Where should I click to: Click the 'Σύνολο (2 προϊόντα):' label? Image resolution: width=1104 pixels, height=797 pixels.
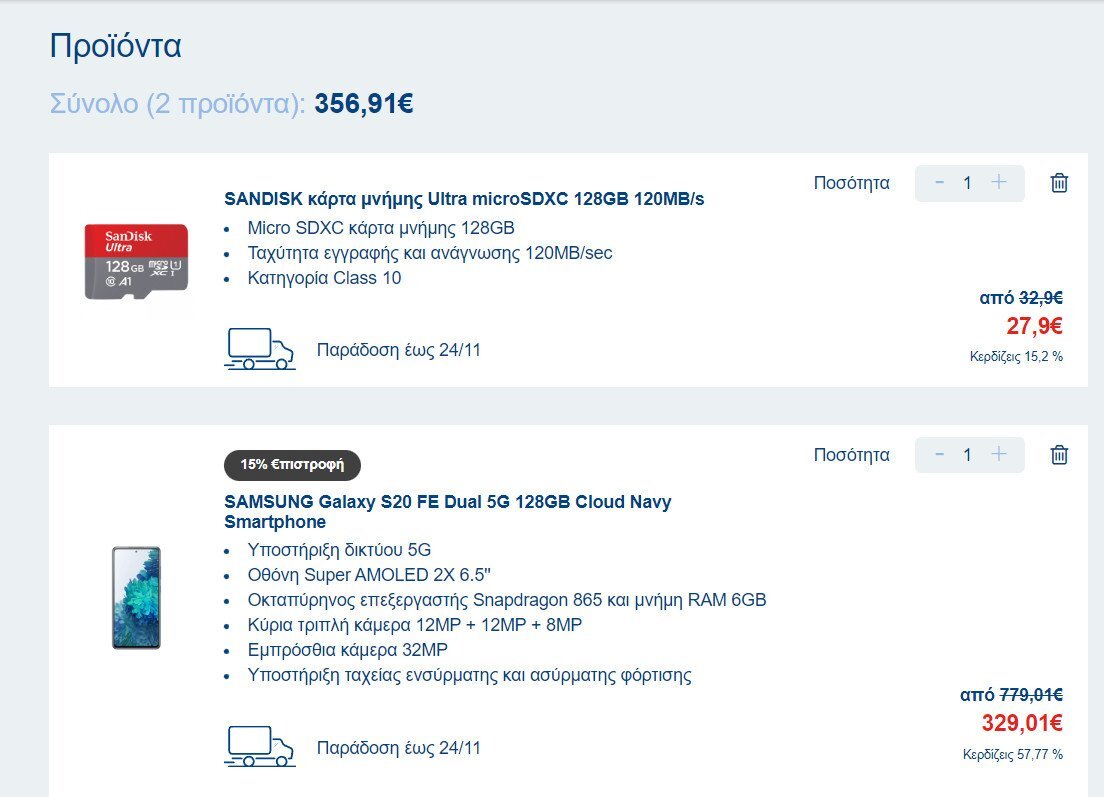click(177, 104)
